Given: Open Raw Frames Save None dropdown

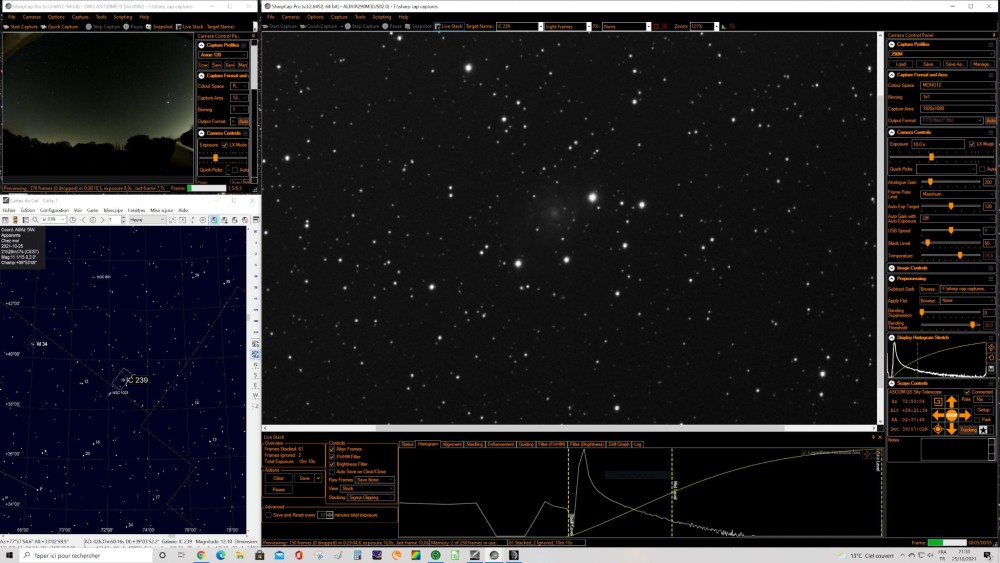Looking at the screenshot, I should pos(374,480).
